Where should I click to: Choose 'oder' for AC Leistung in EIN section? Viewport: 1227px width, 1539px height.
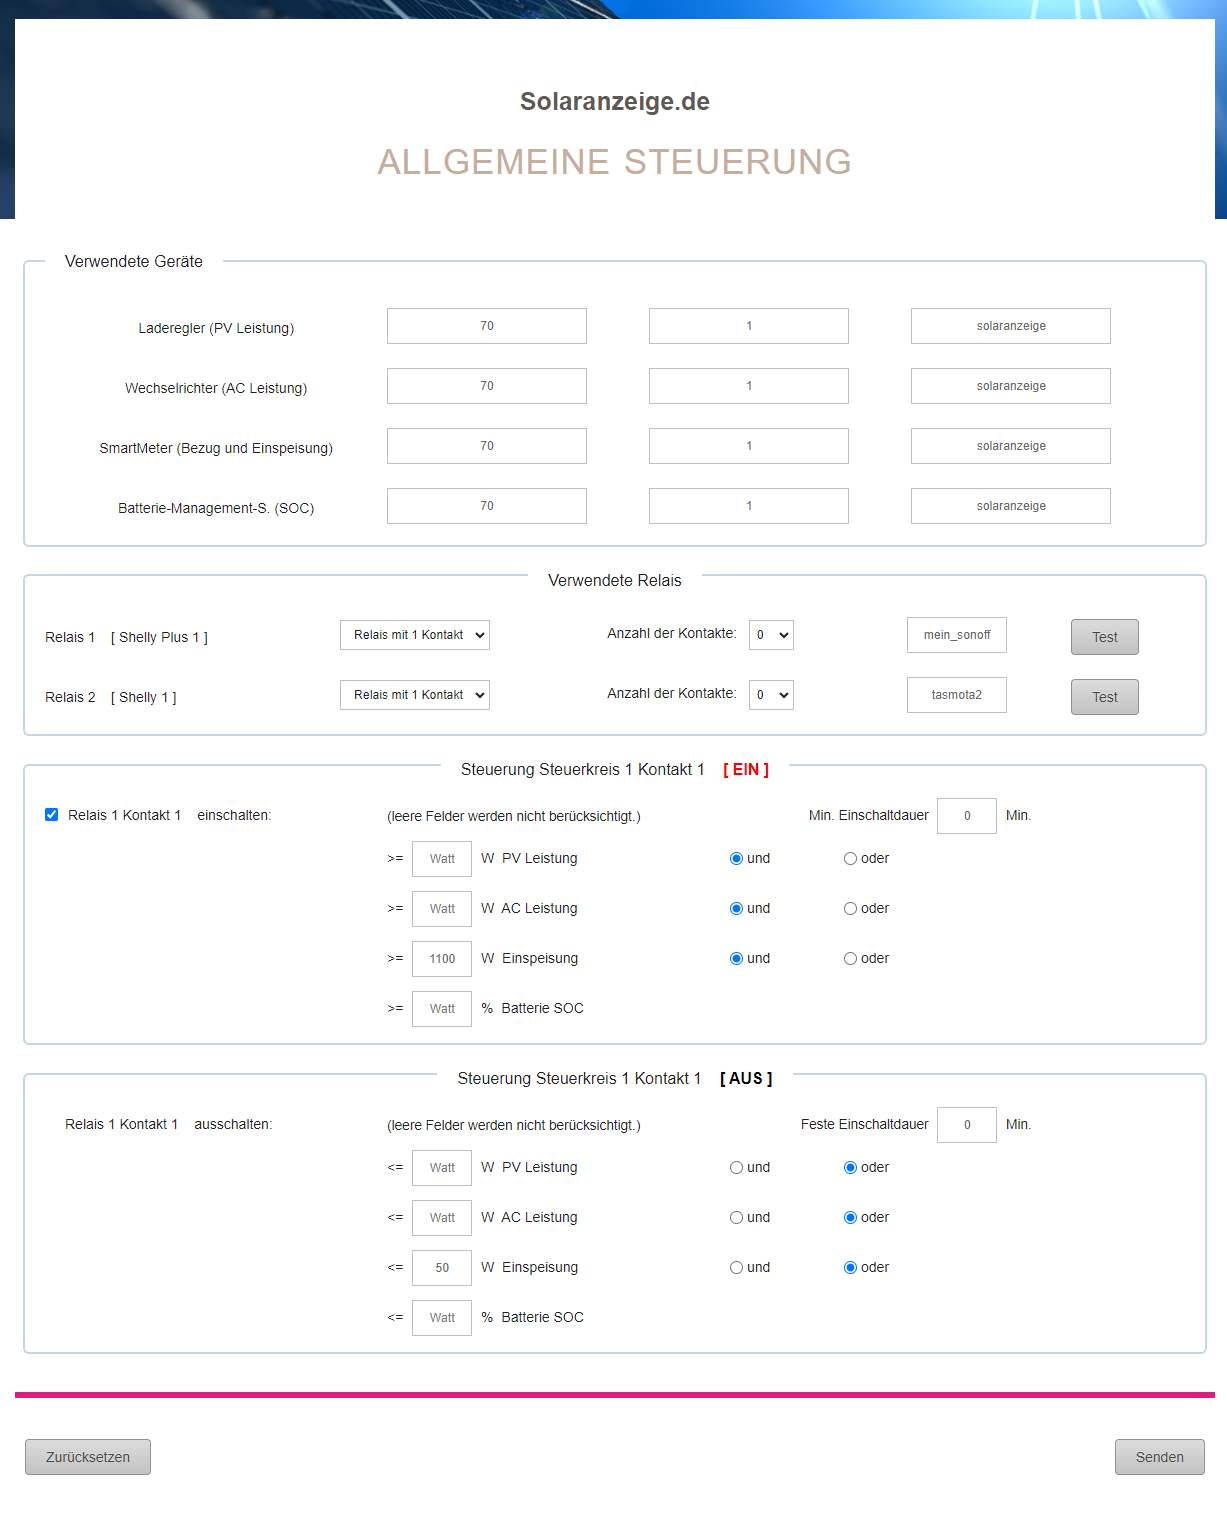pos(850,909)
